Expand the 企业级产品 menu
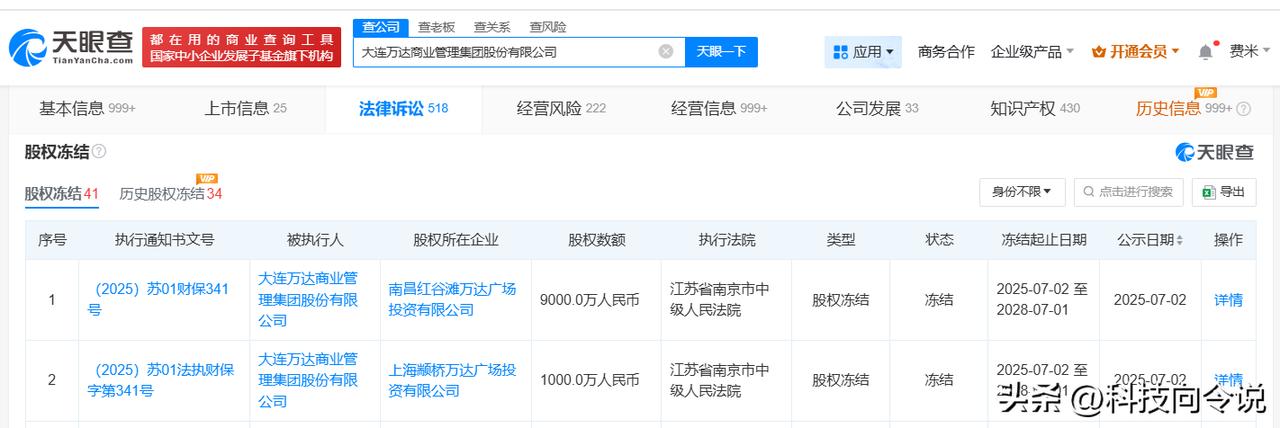1280x428 pixels. 1032,52
